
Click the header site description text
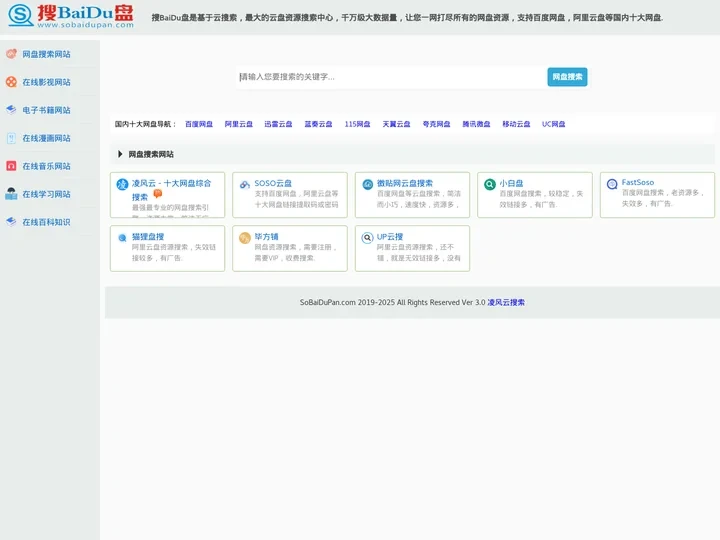(x=407, y=17)
